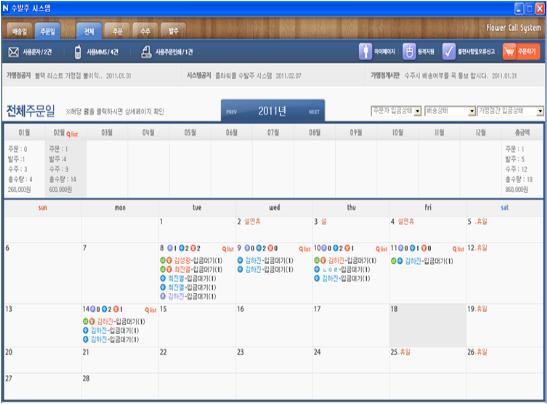Open the 주문자 입금상태 dropdown
Image resolution: width=547 pixels, height=404 pixels.
point(396,111)
